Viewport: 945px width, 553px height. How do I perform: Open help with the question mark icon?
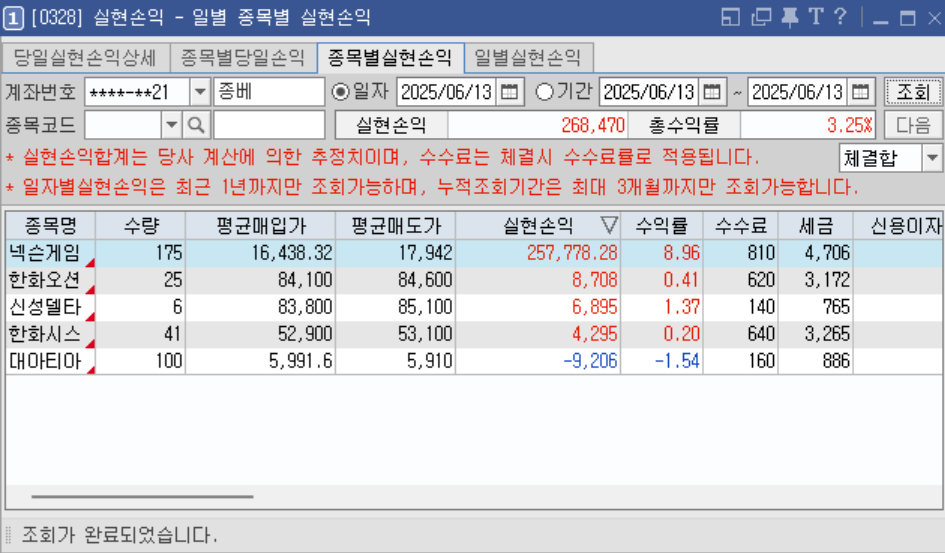click(x=840, y=17)
